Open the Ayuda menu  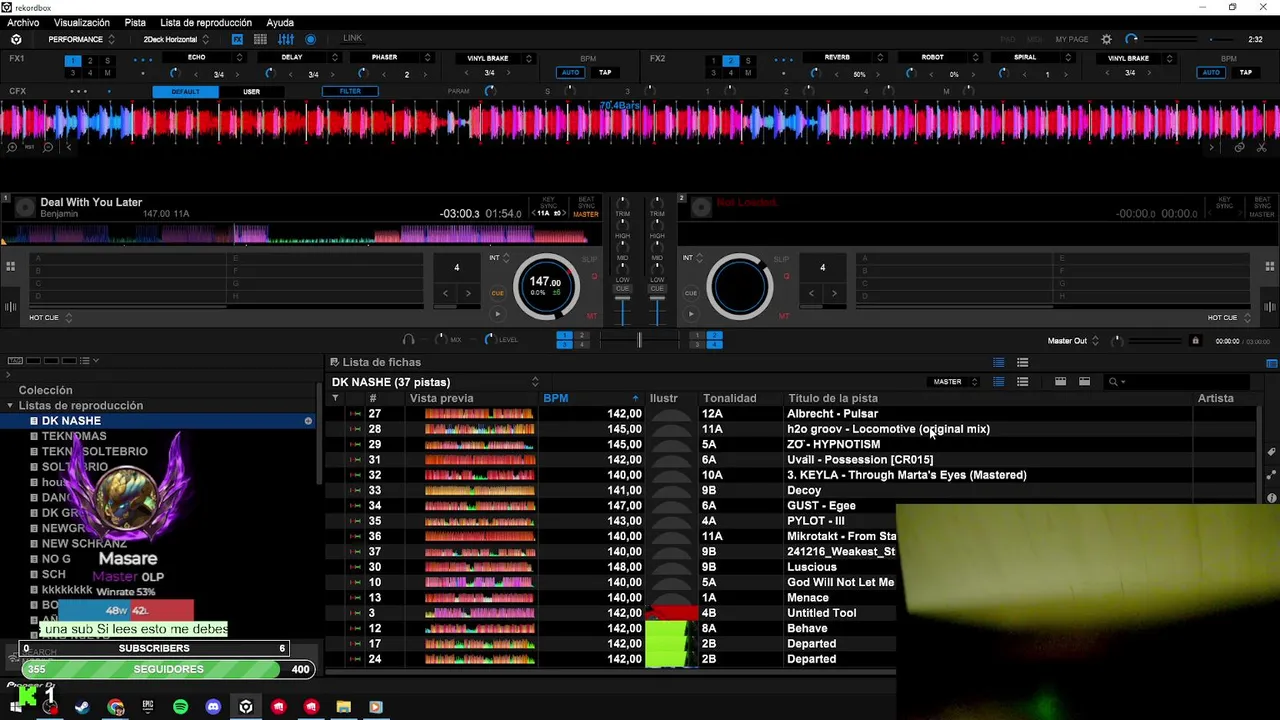[280, 22]
